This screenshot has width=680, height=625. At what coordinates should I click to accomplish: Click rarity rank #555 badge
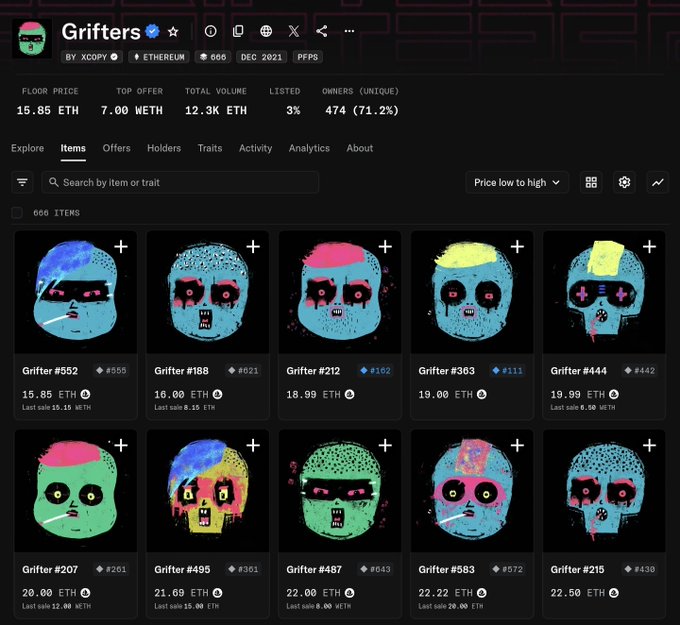(x=111, y=370)
